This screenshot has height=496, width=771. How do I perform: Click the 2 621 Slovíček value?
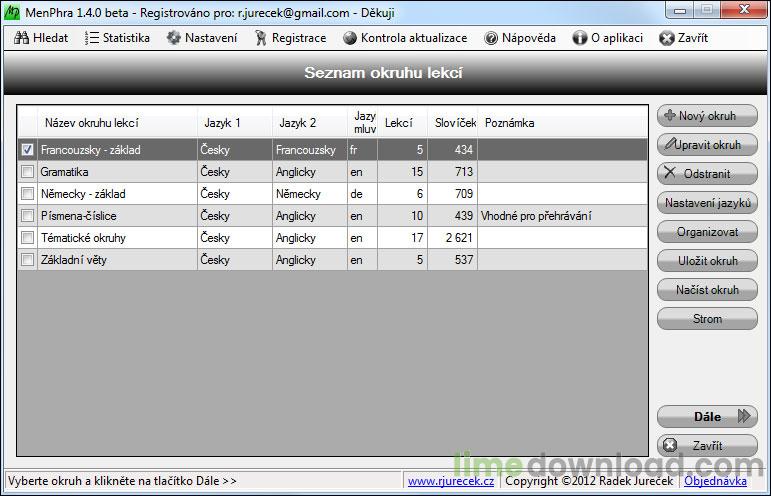452,238
